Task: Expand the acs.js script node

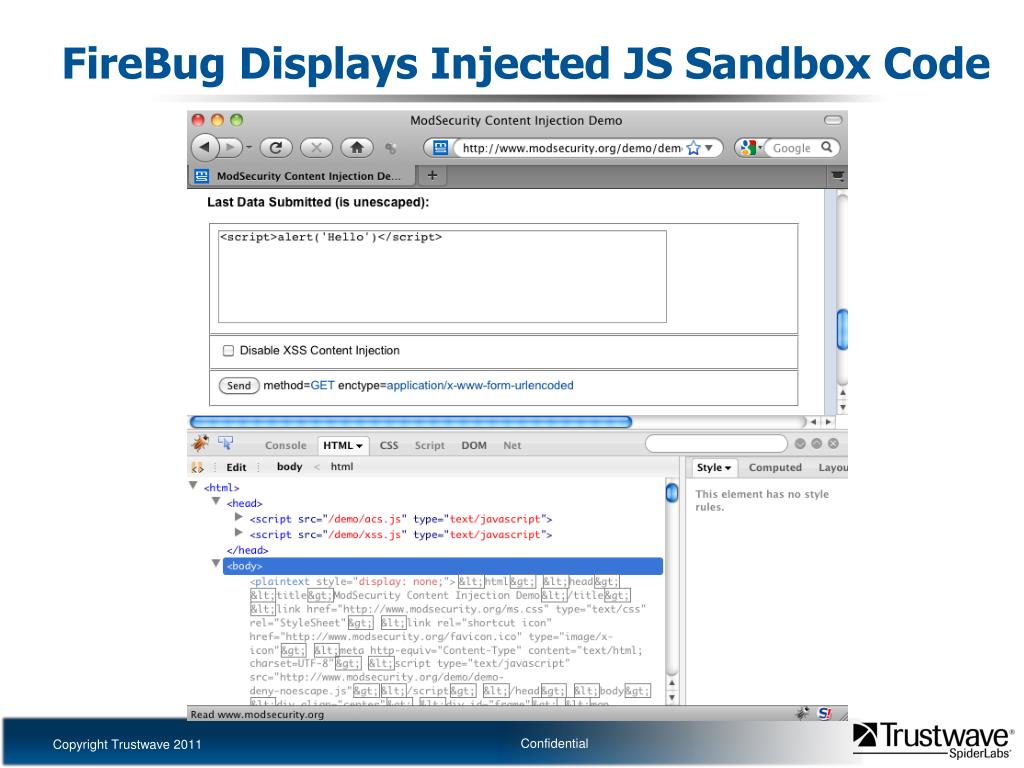Action: point(238,517)
